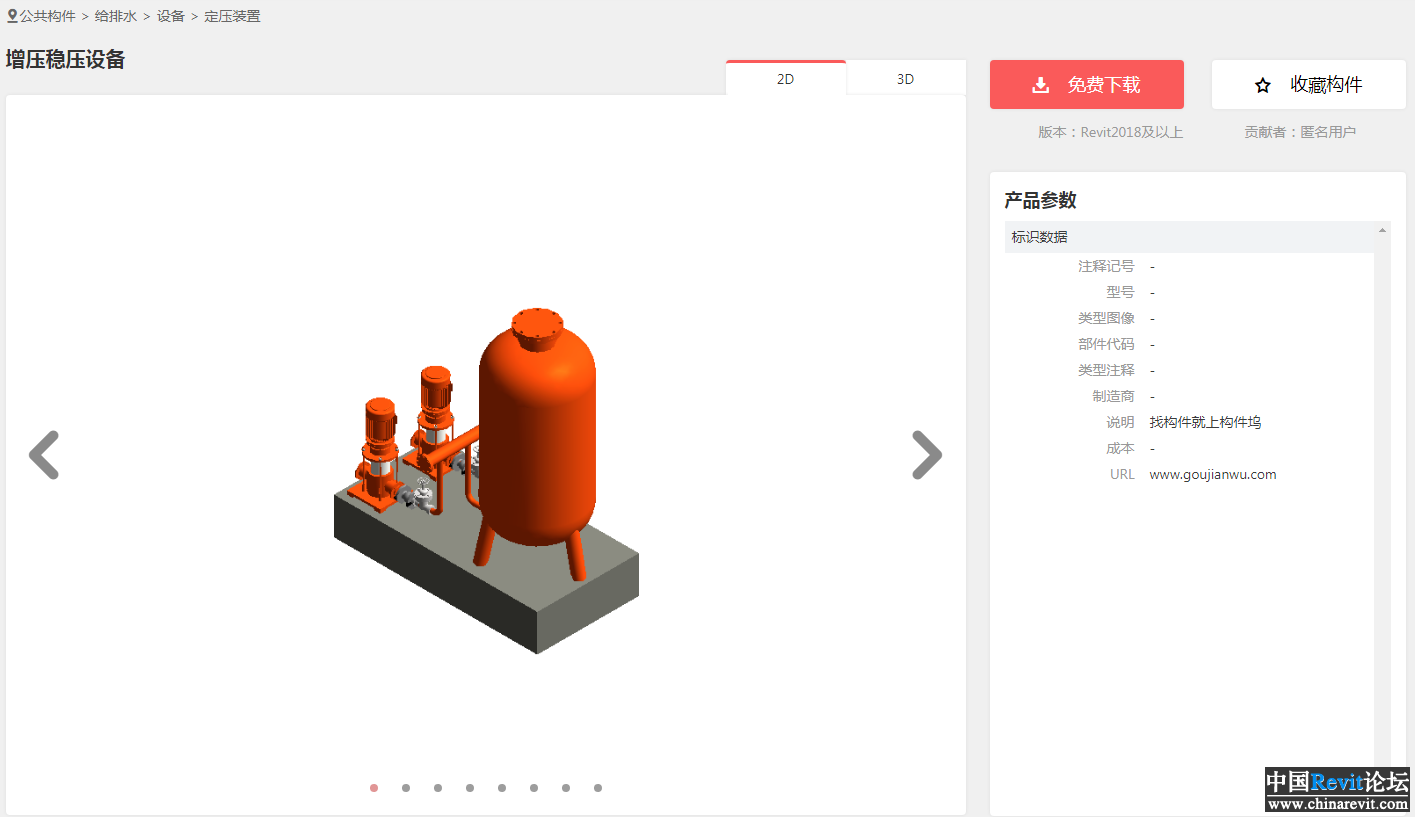Image resolution: width=1415 pixels, height=817 pixels.
Task: Click the www.goujianwu.com URL value
Action: 1213,475
